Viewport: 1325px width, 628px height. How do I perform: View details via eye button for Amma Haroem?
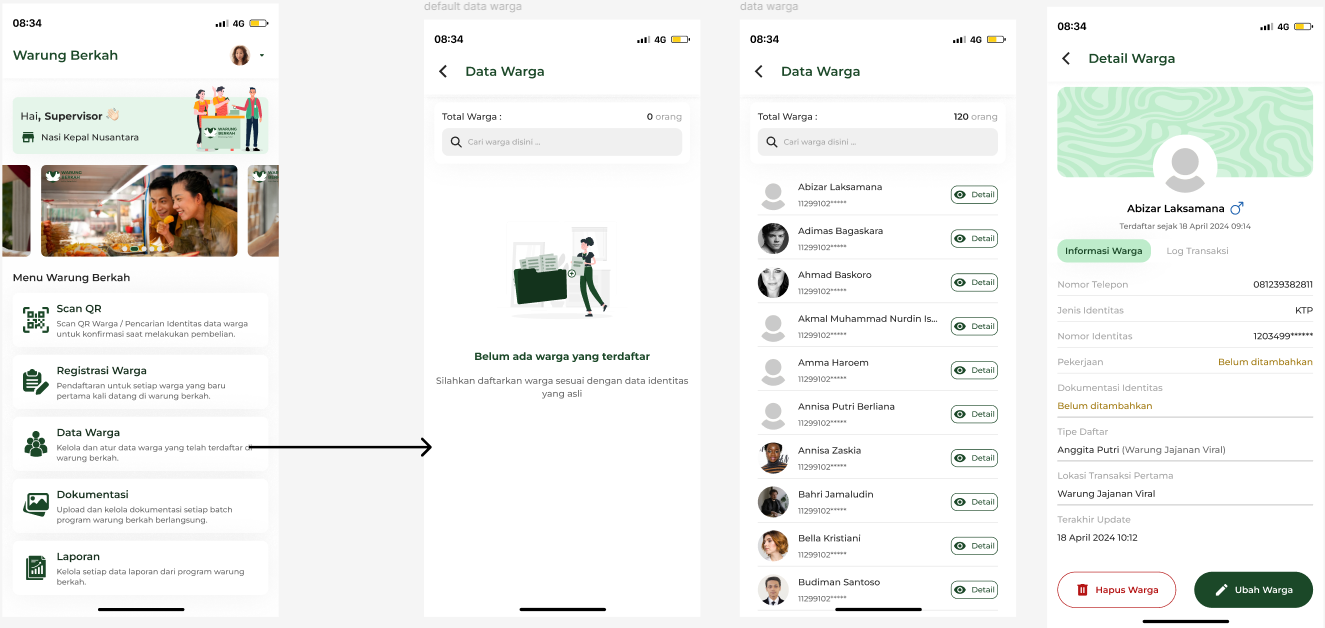pyautogui.click(x=974, y=370)
